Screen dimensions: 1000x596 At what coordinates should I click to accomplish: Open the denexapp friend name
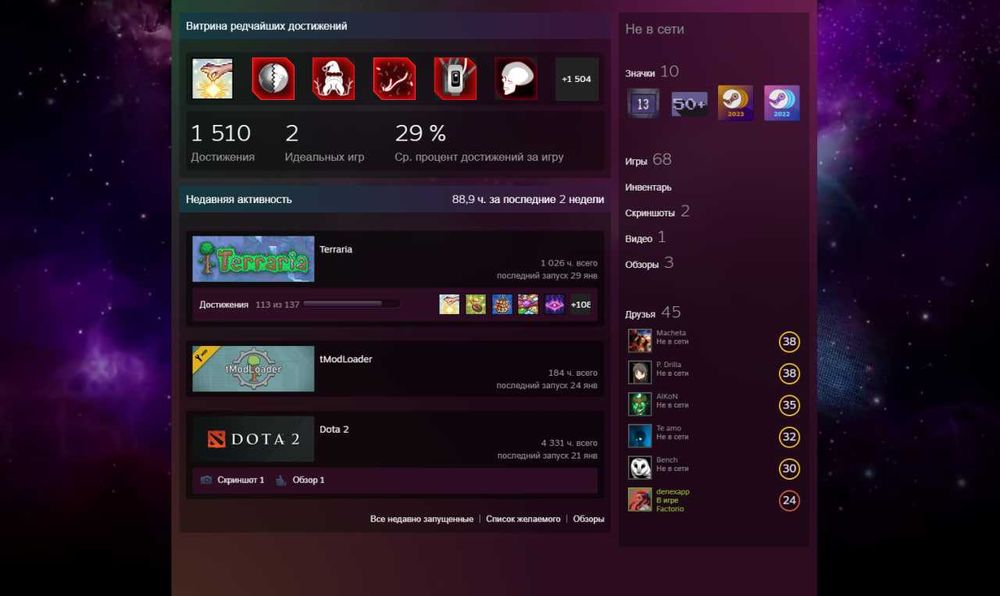pyautogui.click(x=673, y=491)
